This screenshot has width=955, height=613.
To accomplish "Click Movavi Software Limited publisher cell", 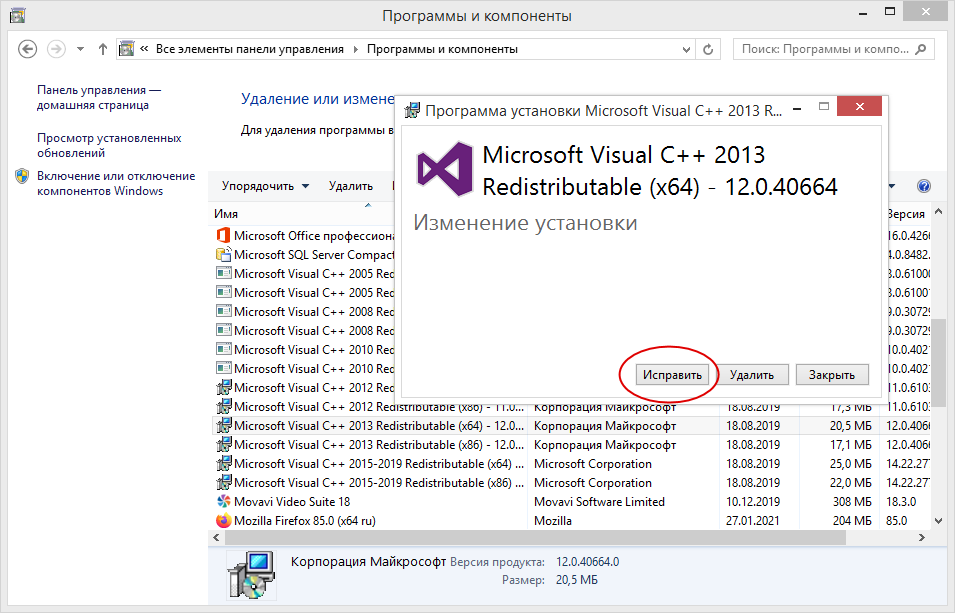I will (x=599, y=502).
